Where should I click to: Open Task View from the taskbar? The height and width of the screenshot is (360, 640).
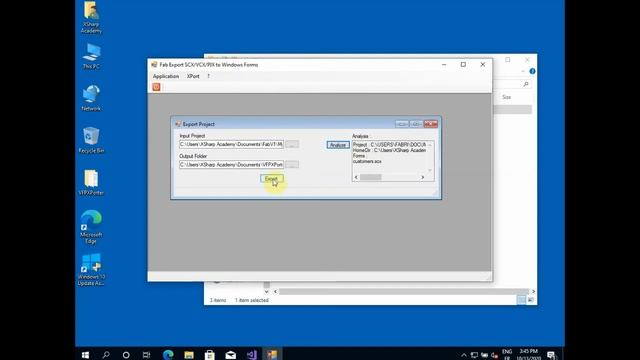(x=147, y=355)
